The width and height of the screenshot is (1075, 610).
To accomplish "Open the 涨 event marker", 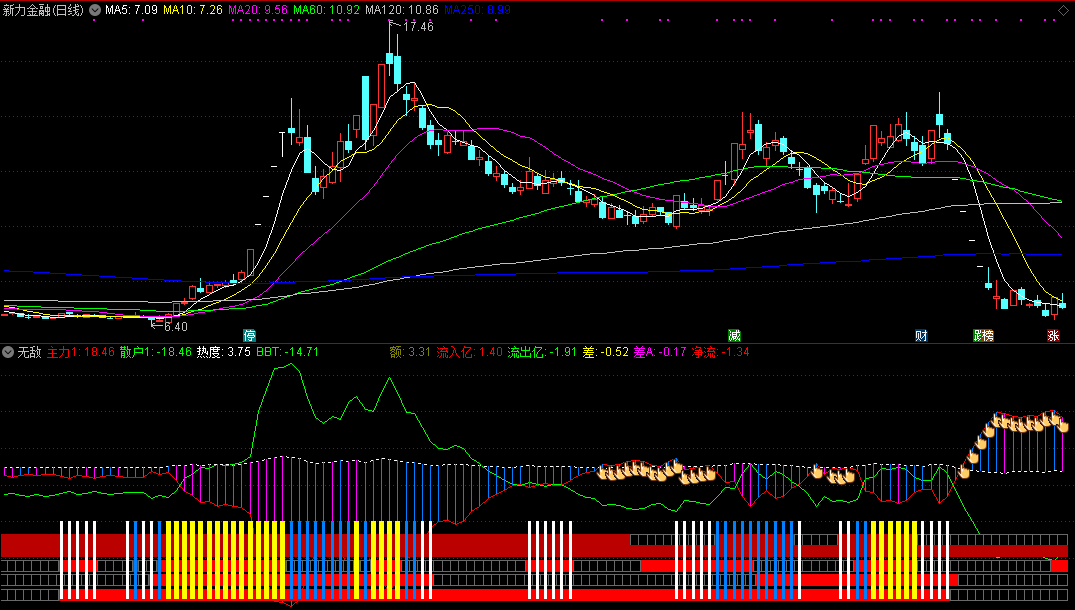I will coord(1053,335).
